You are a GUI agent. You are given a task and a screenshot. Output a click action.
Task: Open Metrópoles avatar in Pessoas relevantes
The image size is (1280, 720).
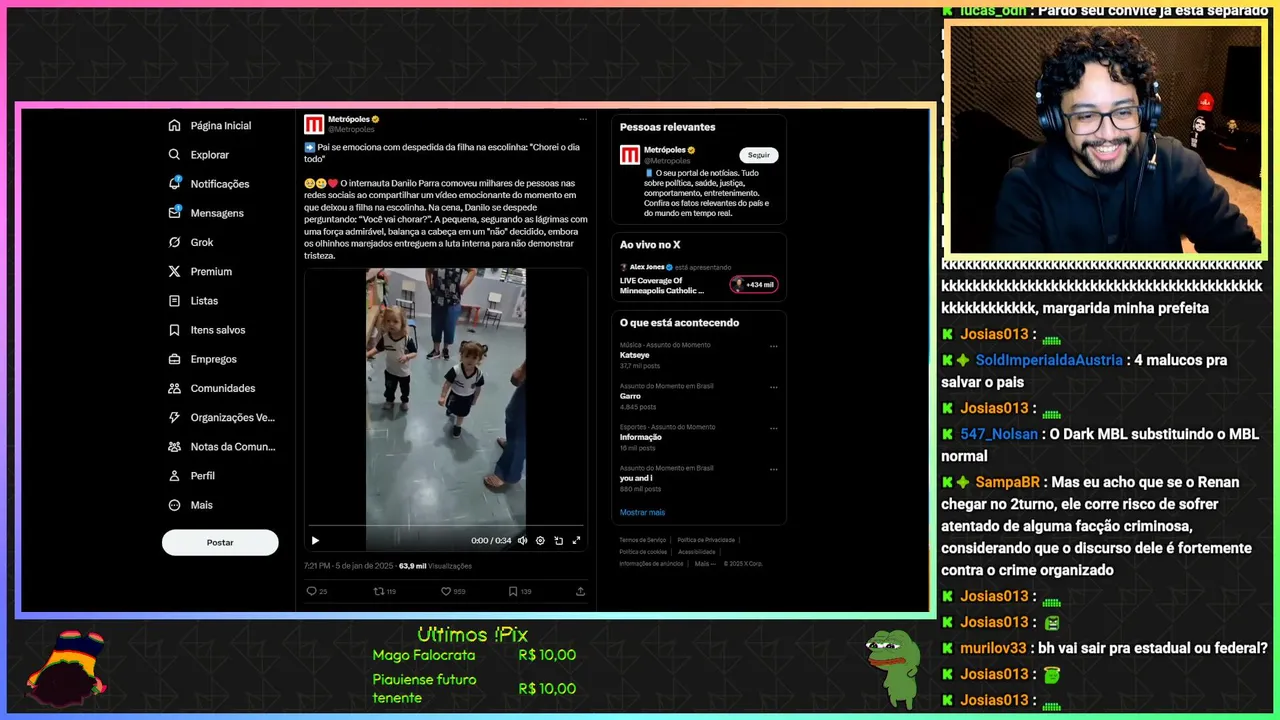pos(630,155)
